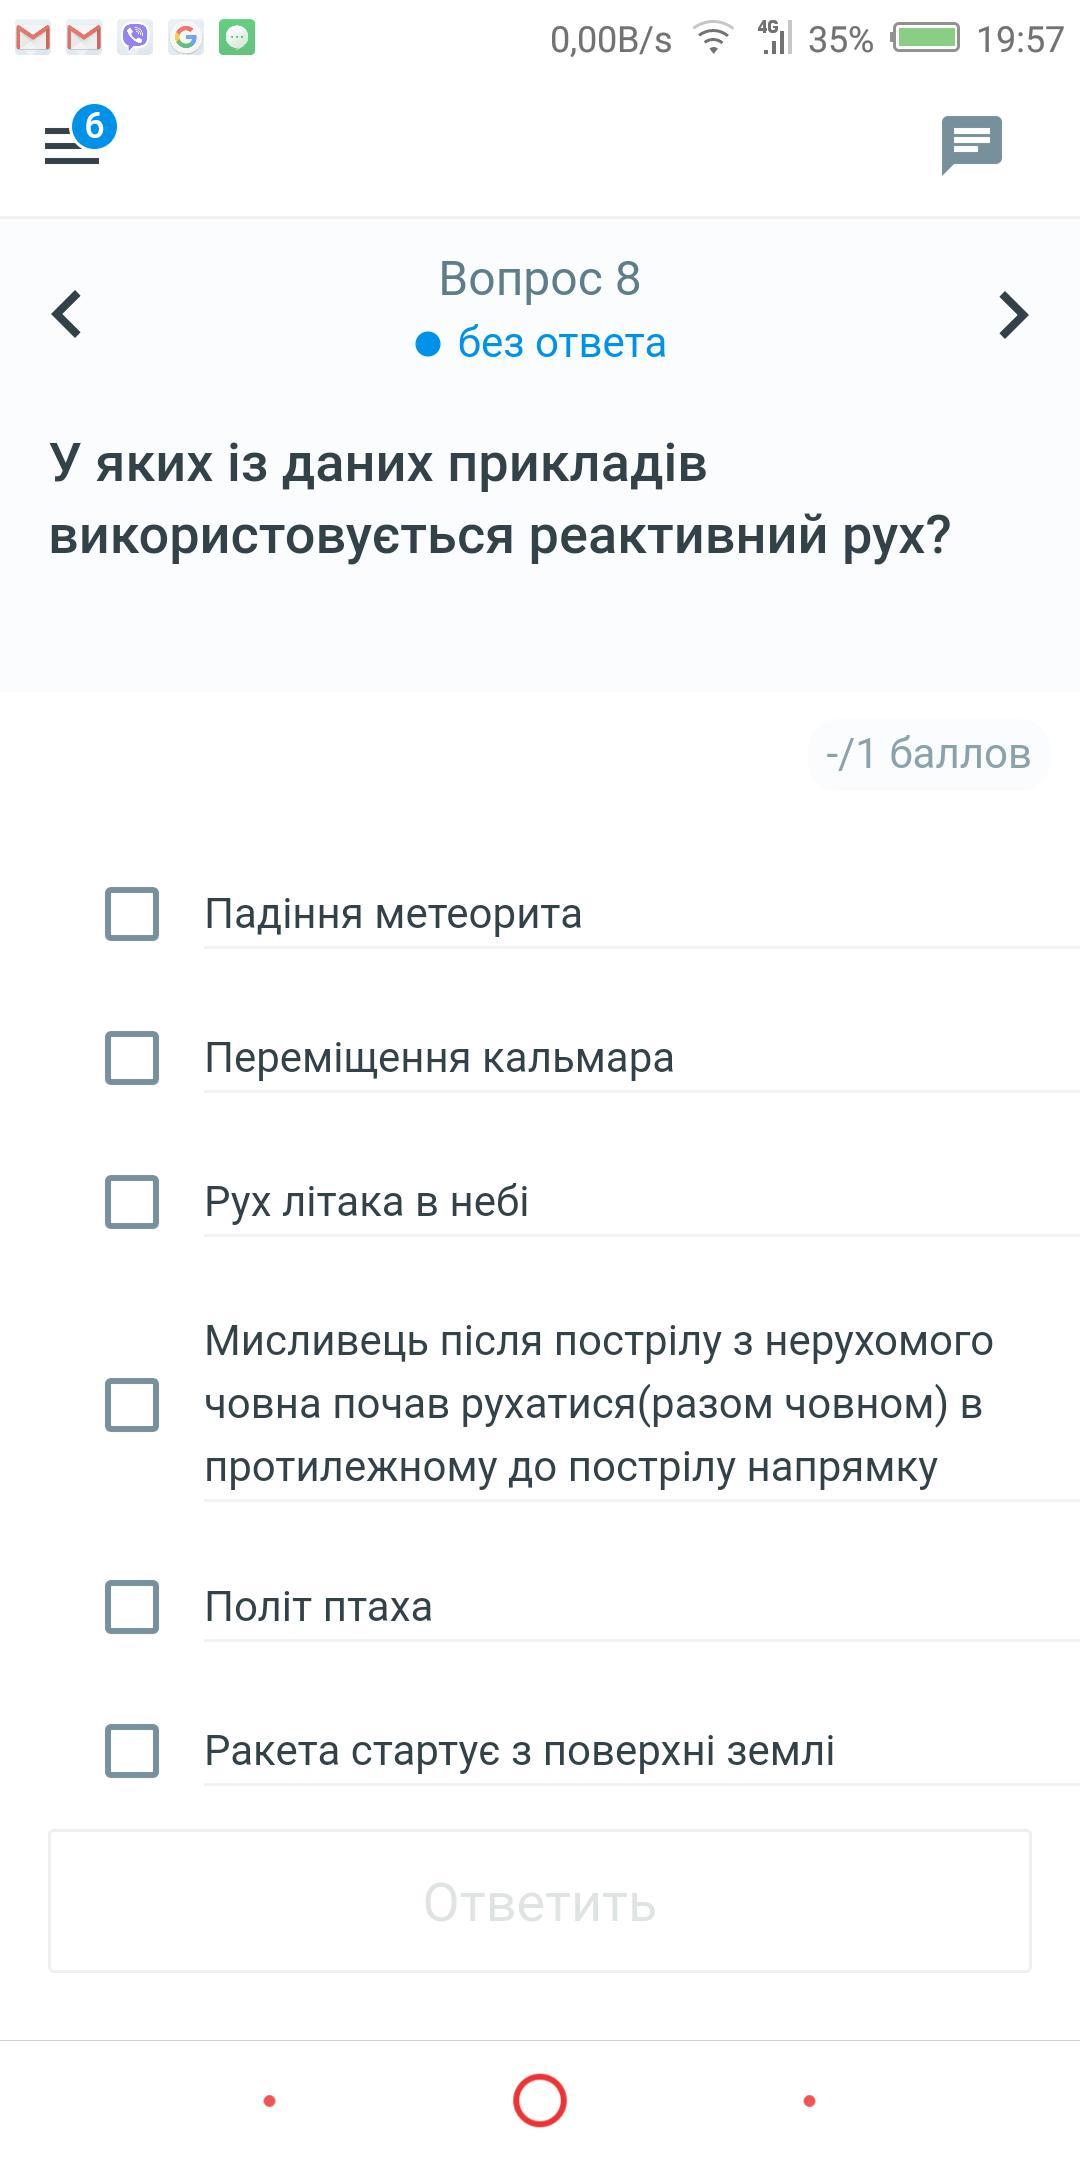Tap the green messaging notification icon
The width and height of the screenshot is (1080, 2160).
237,38
